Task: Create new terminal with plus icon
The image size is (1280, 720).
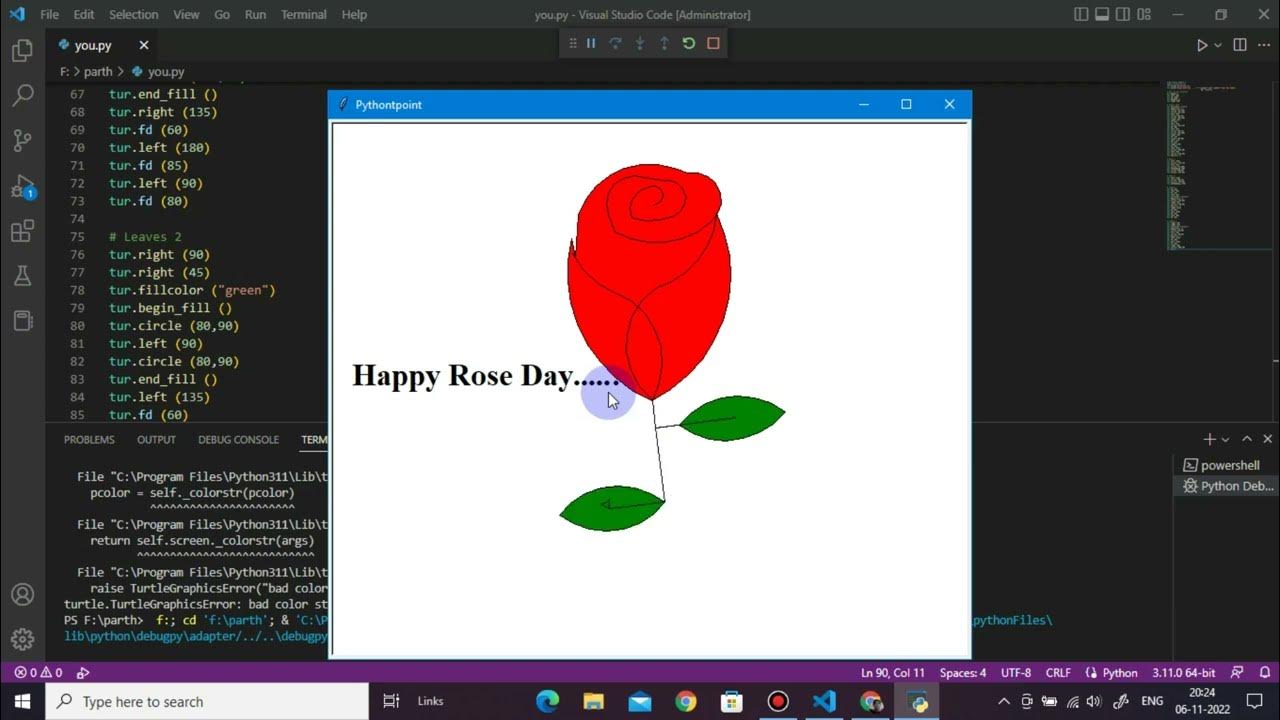Action: pos(1209,439)
